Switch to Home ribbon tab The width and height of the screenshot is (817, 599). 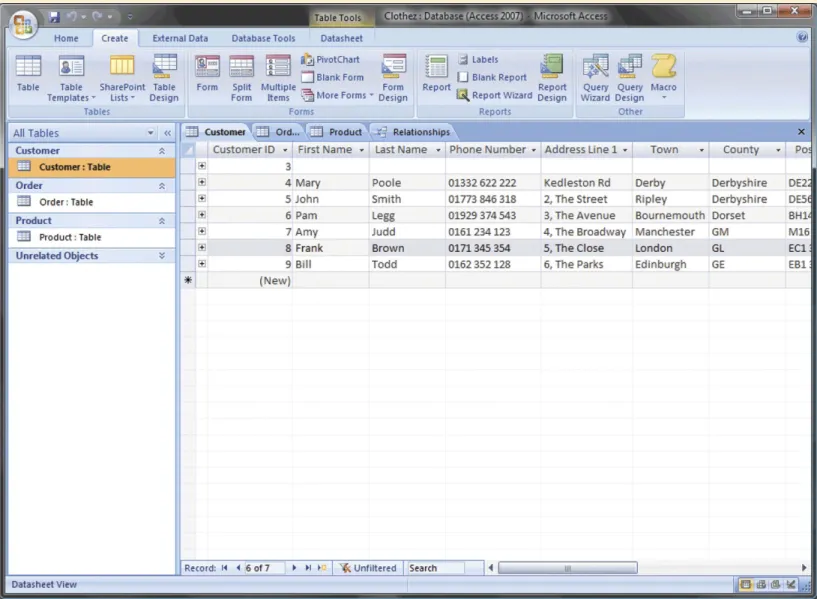click(66, 38)
